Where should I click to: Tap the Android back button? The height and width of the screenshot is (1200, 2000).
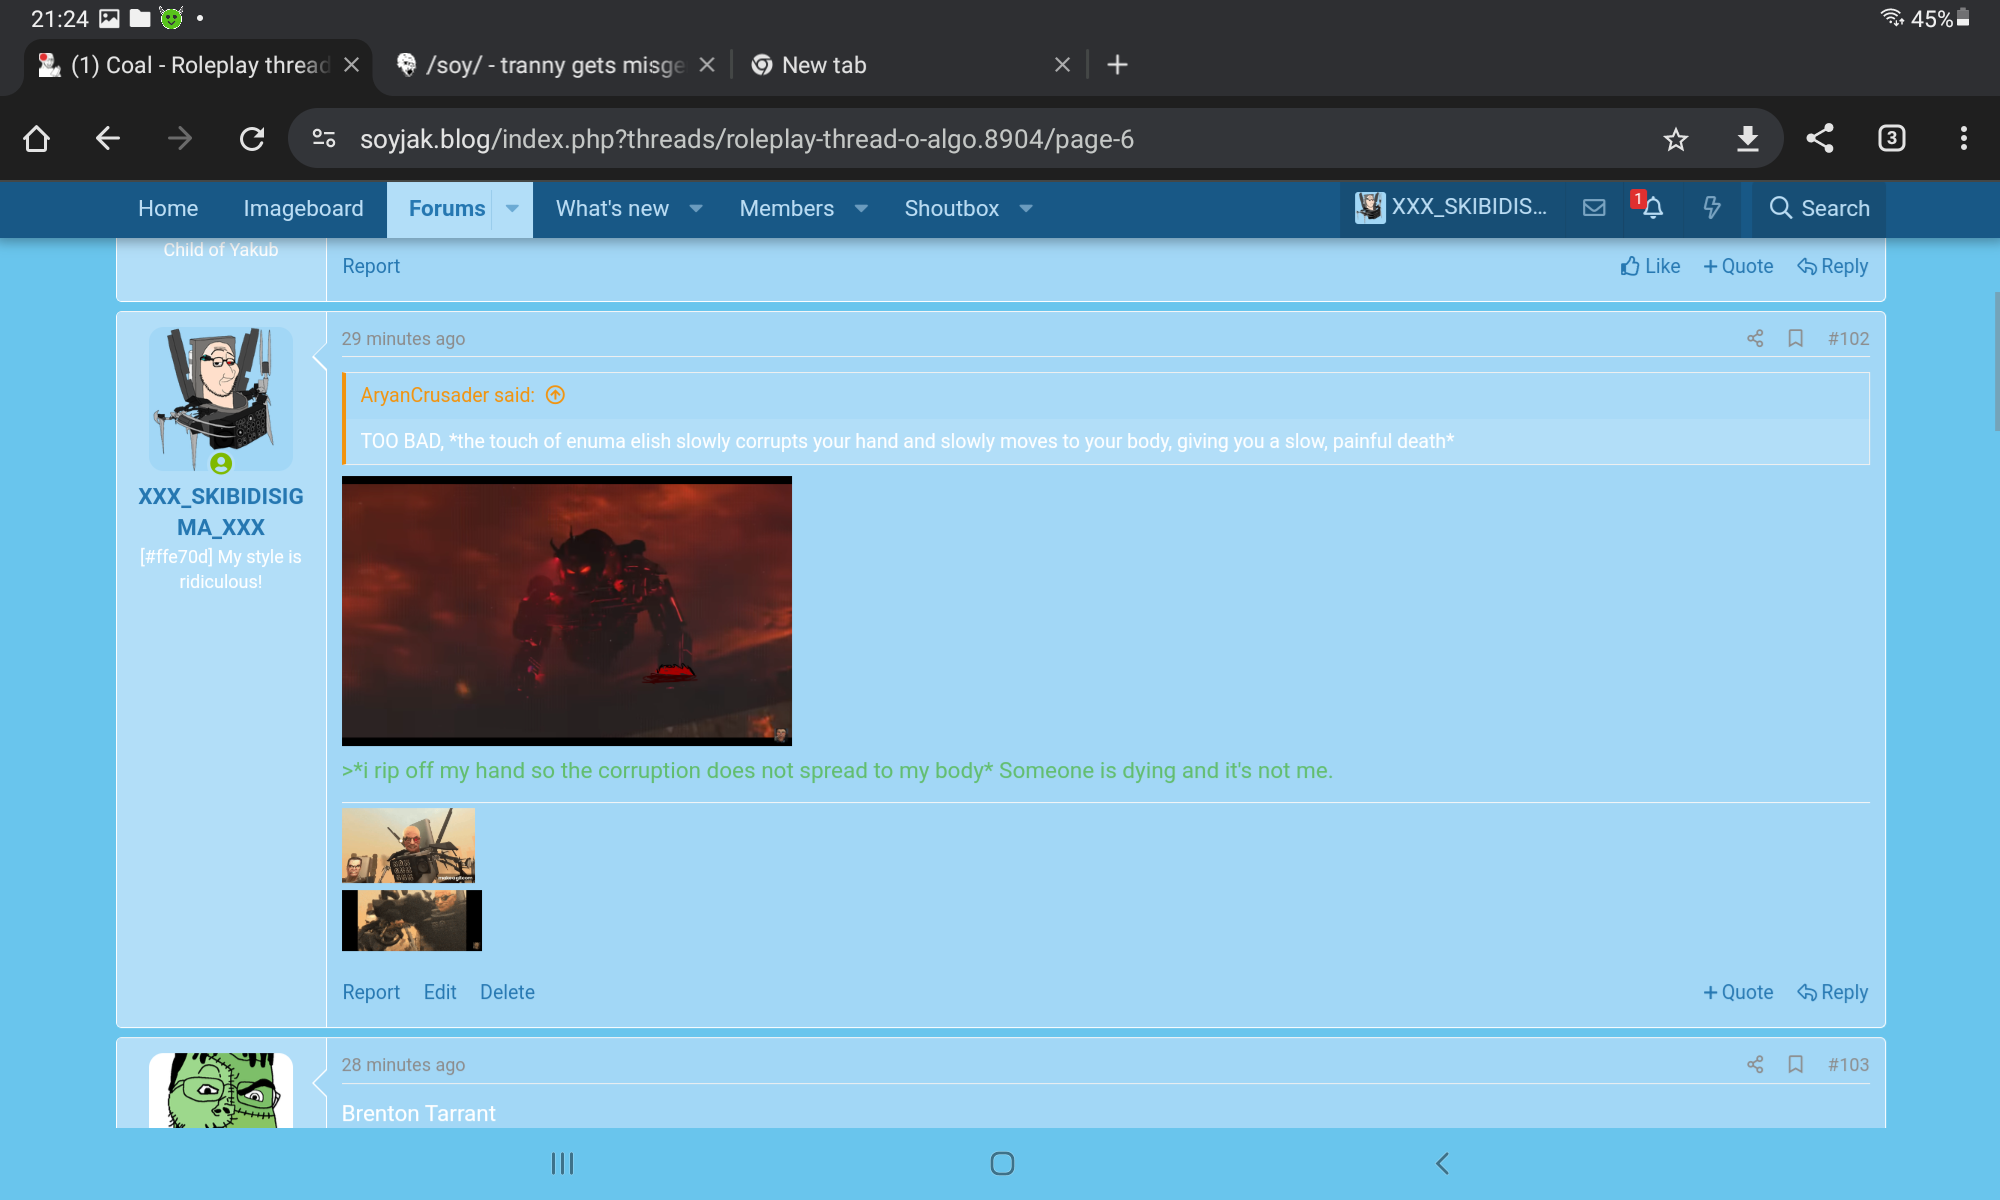point(1442,1163)
